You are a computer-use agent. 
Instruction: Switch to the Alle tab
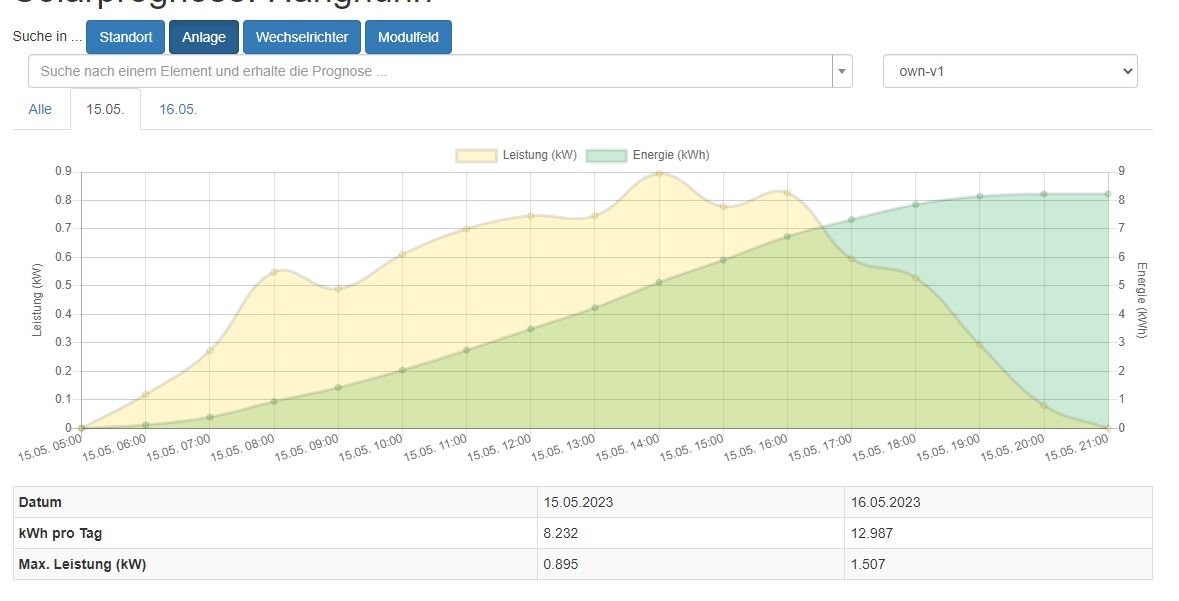(x=40, y=109)
